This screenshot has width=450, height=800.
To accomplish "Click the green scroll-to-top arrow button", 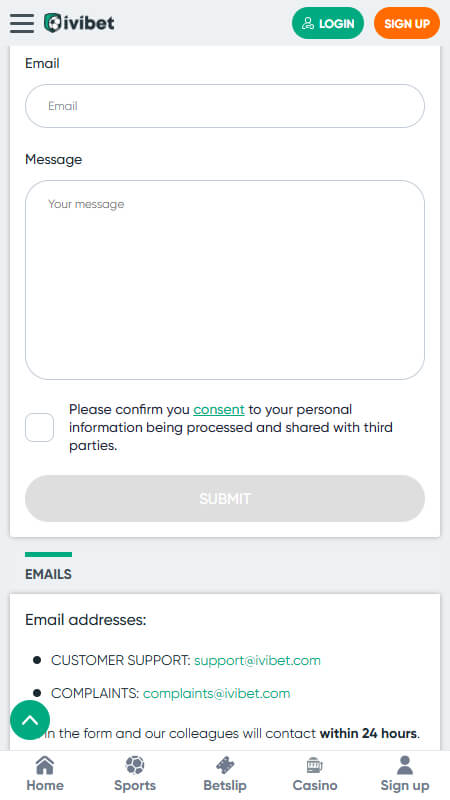I will pyautogui.click(x=30, y=719).
